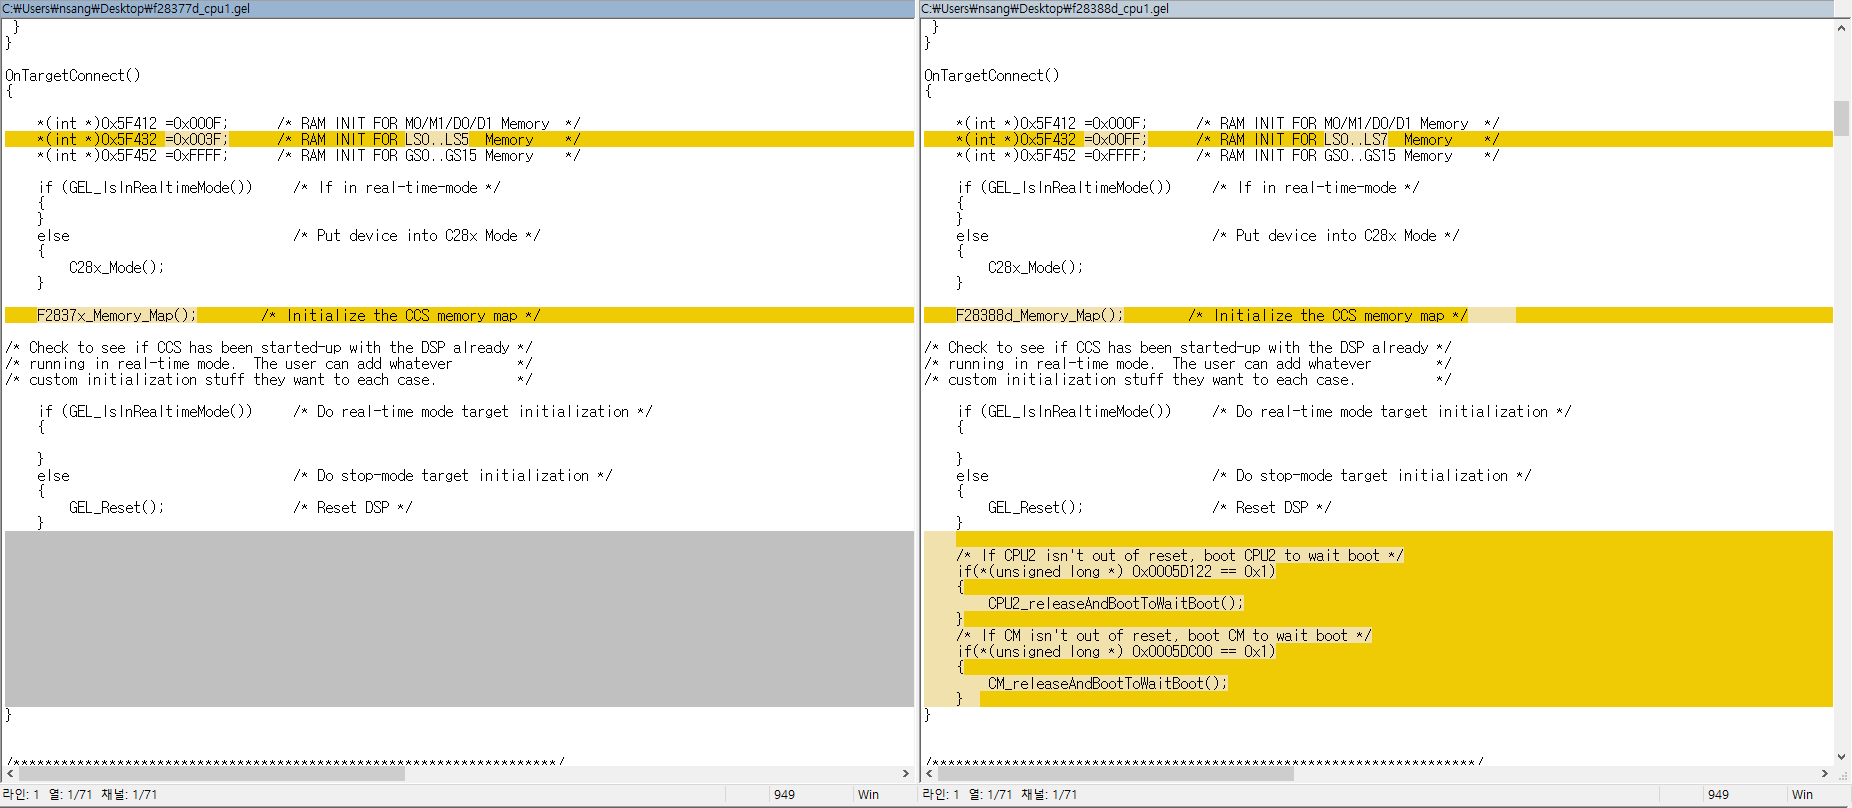Select the f28377d_cpu1.gel file path header
The width and height of the screenshot is (1852, 808).
[458, 9]
